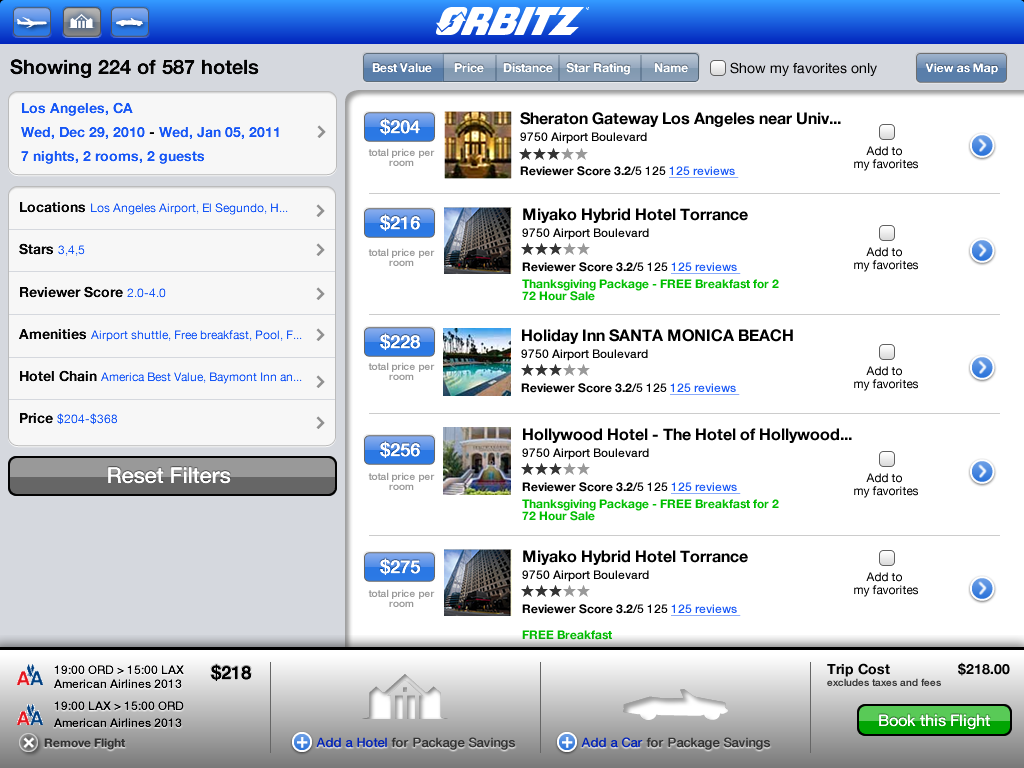
Task: Click the Sheraton Gateway Los Angeles hotel name
Action: 680,118
